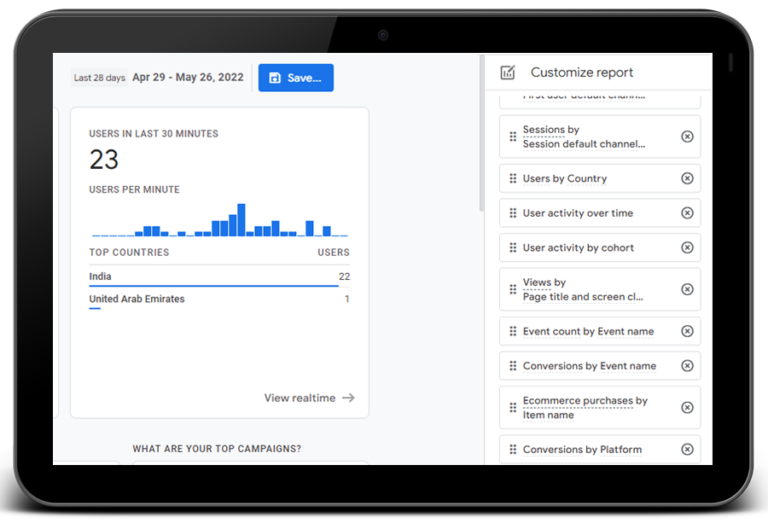Select Ecommerce purchases by Item name text
768x529 pixels.
pyautogui.click(x=585, y=408)
